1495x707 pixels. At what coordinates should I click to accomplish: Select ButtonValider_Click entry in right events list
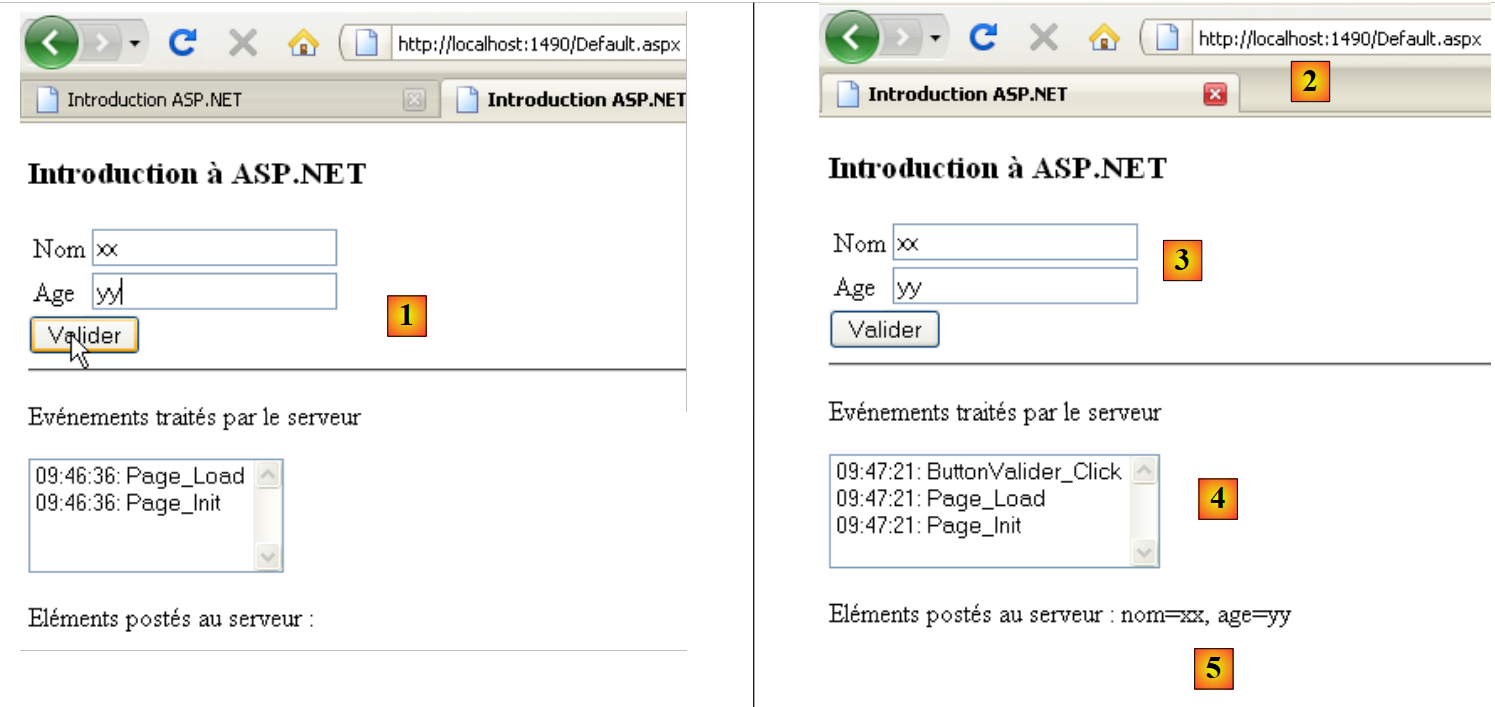[x=979, y=471]
